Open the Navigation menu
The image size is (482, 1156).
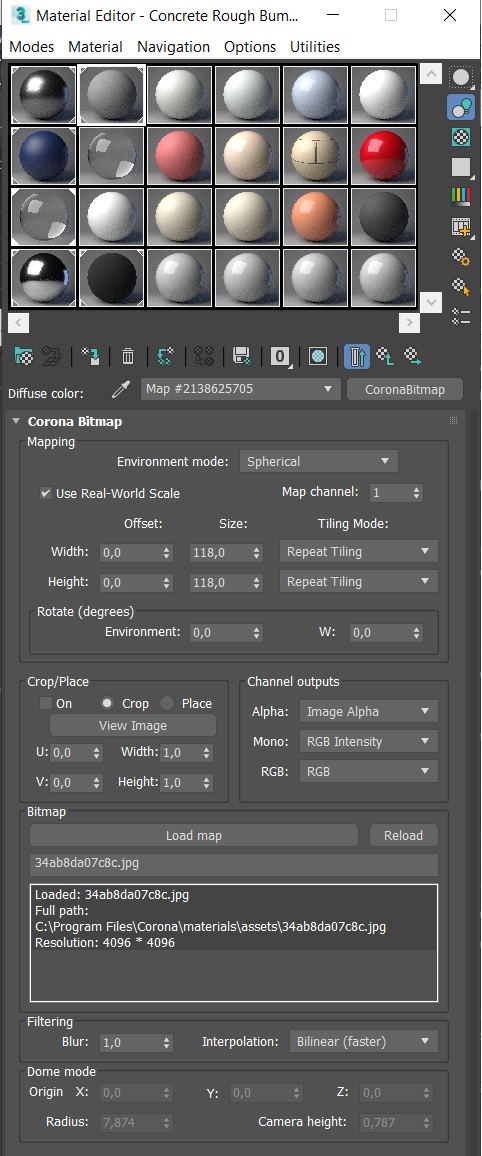[173, 46]
